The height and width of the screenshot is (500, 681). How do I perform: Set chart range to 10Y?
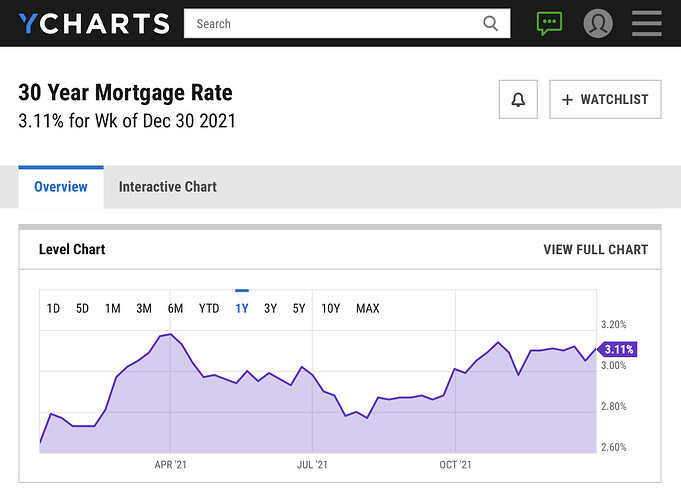(331, 308)
